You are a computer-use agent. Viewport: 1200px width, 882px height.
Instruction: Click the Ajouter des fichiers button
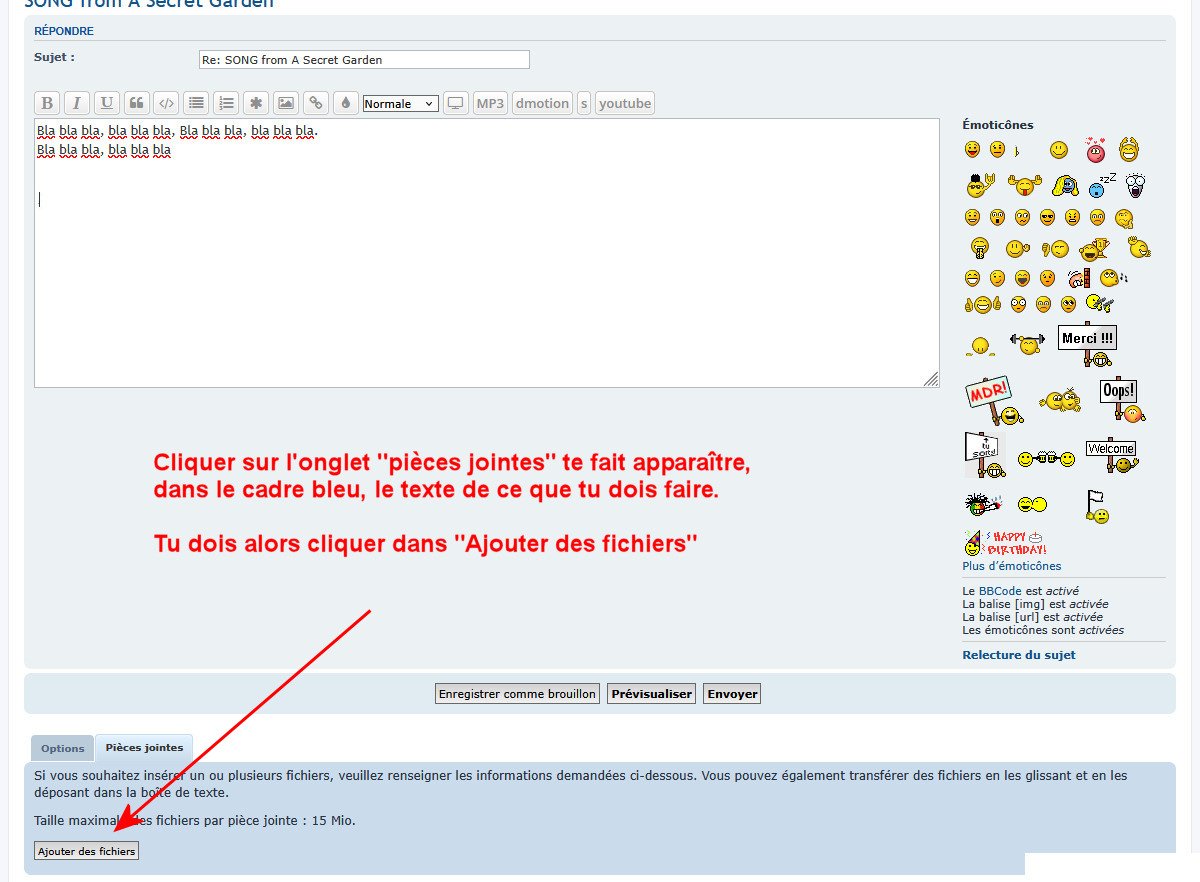(86, 851)
